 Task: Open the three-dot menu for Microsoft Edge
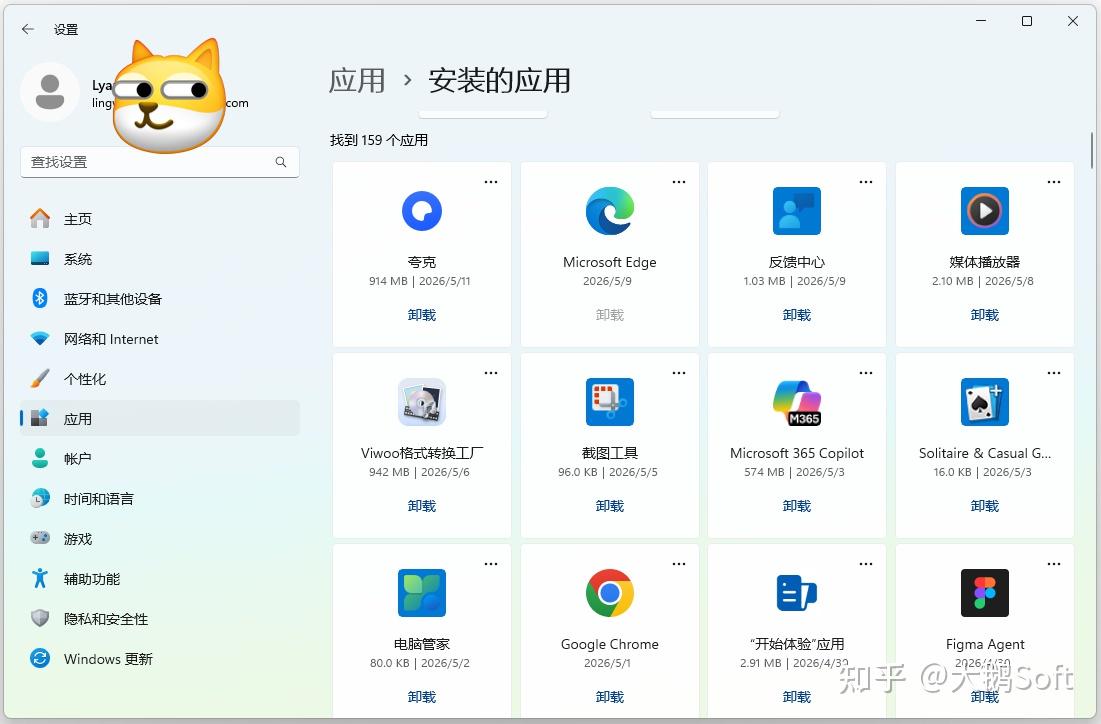click(679, 182)
